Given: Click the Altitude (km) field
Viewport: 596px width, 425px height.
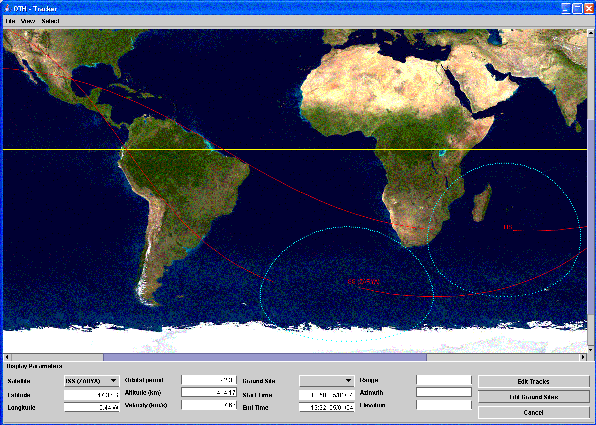Looking at the screenshot, I should (209, 392).
